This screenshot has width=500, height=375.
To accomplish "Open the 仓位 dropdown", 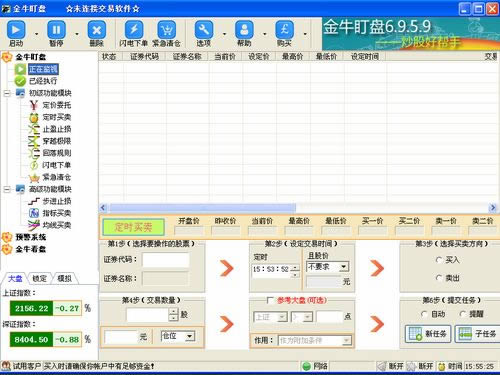I will click(190, 336).
